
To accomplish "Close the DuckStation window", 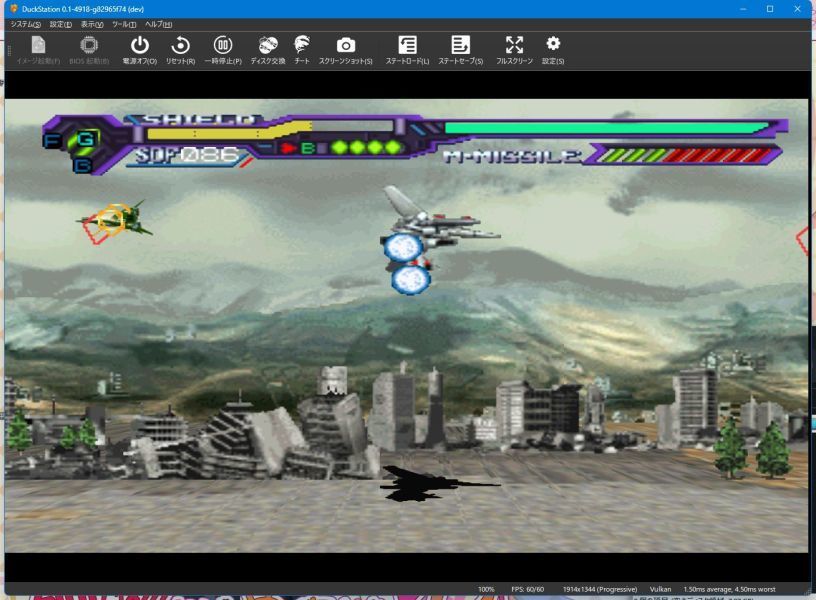I will [797, 9].
